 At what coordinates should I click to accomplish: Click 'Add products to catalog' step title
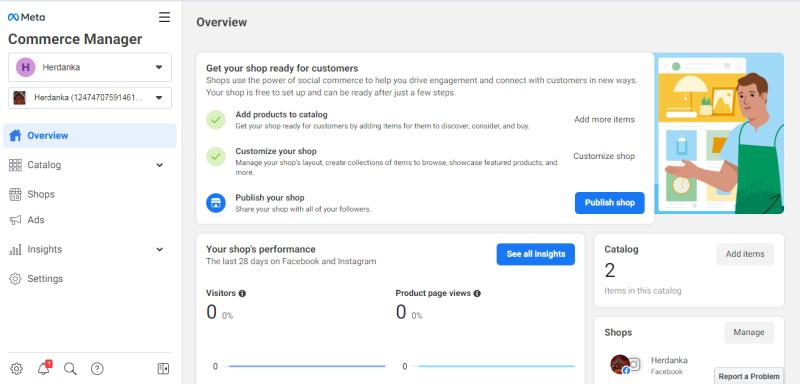point(282,115)
